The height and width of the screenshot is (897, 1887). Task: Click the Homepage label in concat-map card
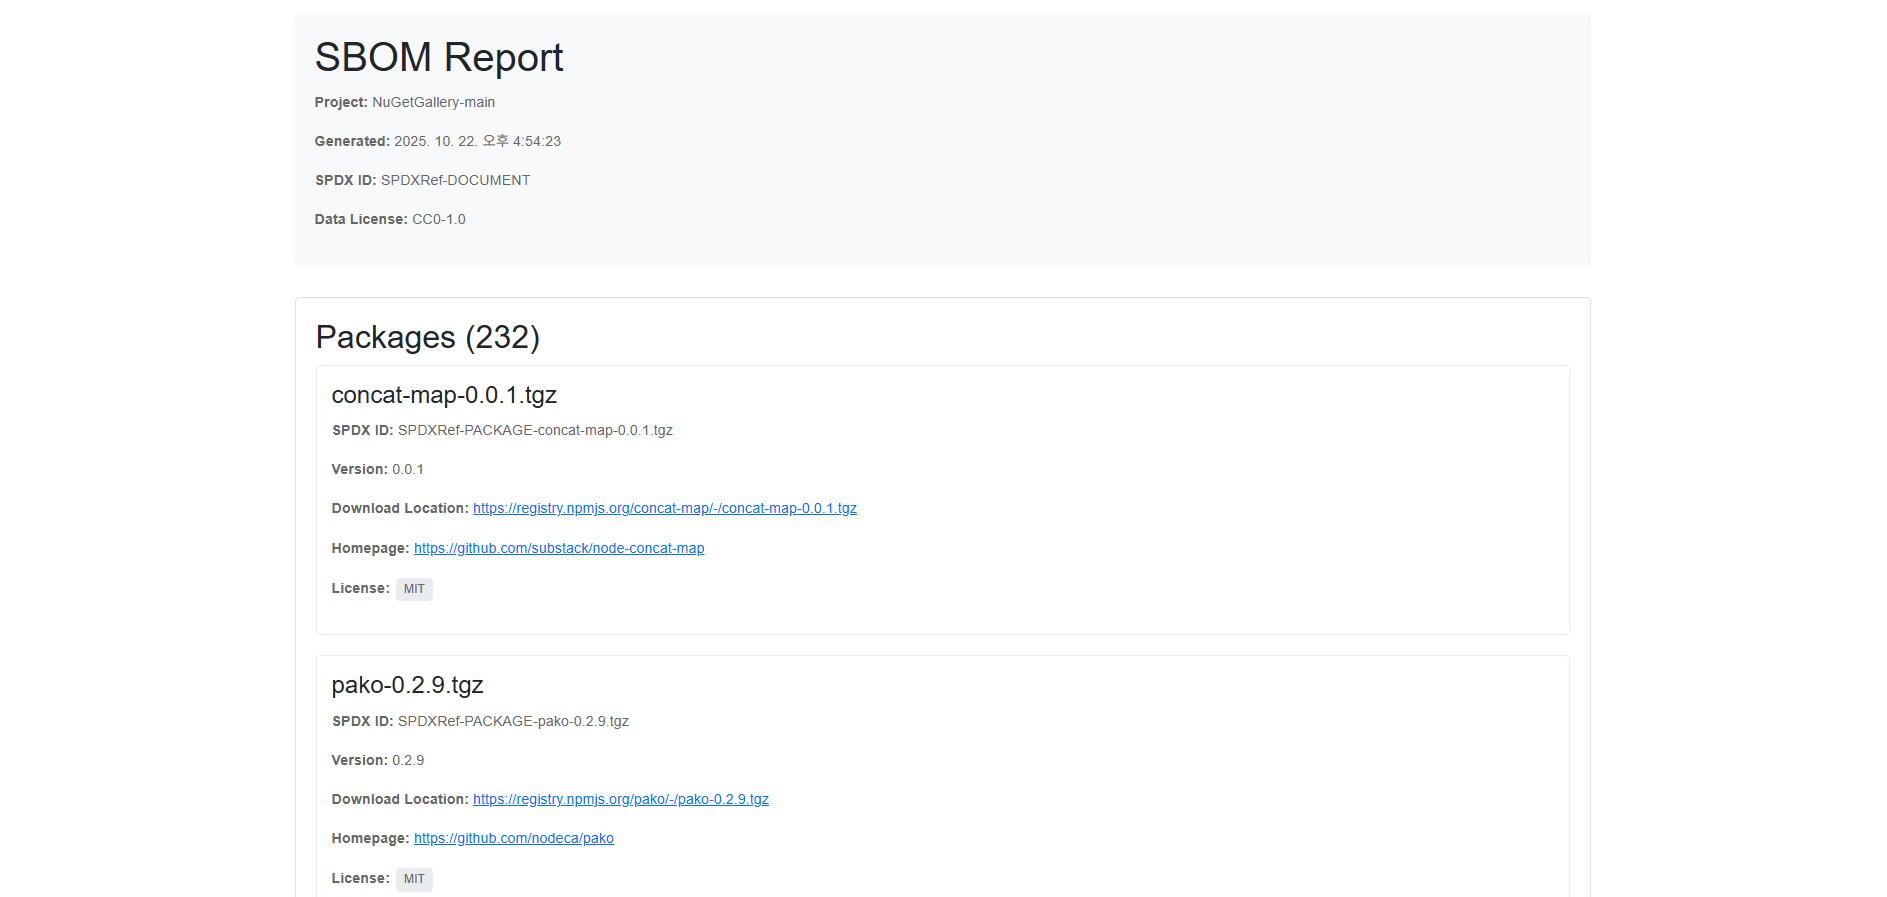pos(370,548)
